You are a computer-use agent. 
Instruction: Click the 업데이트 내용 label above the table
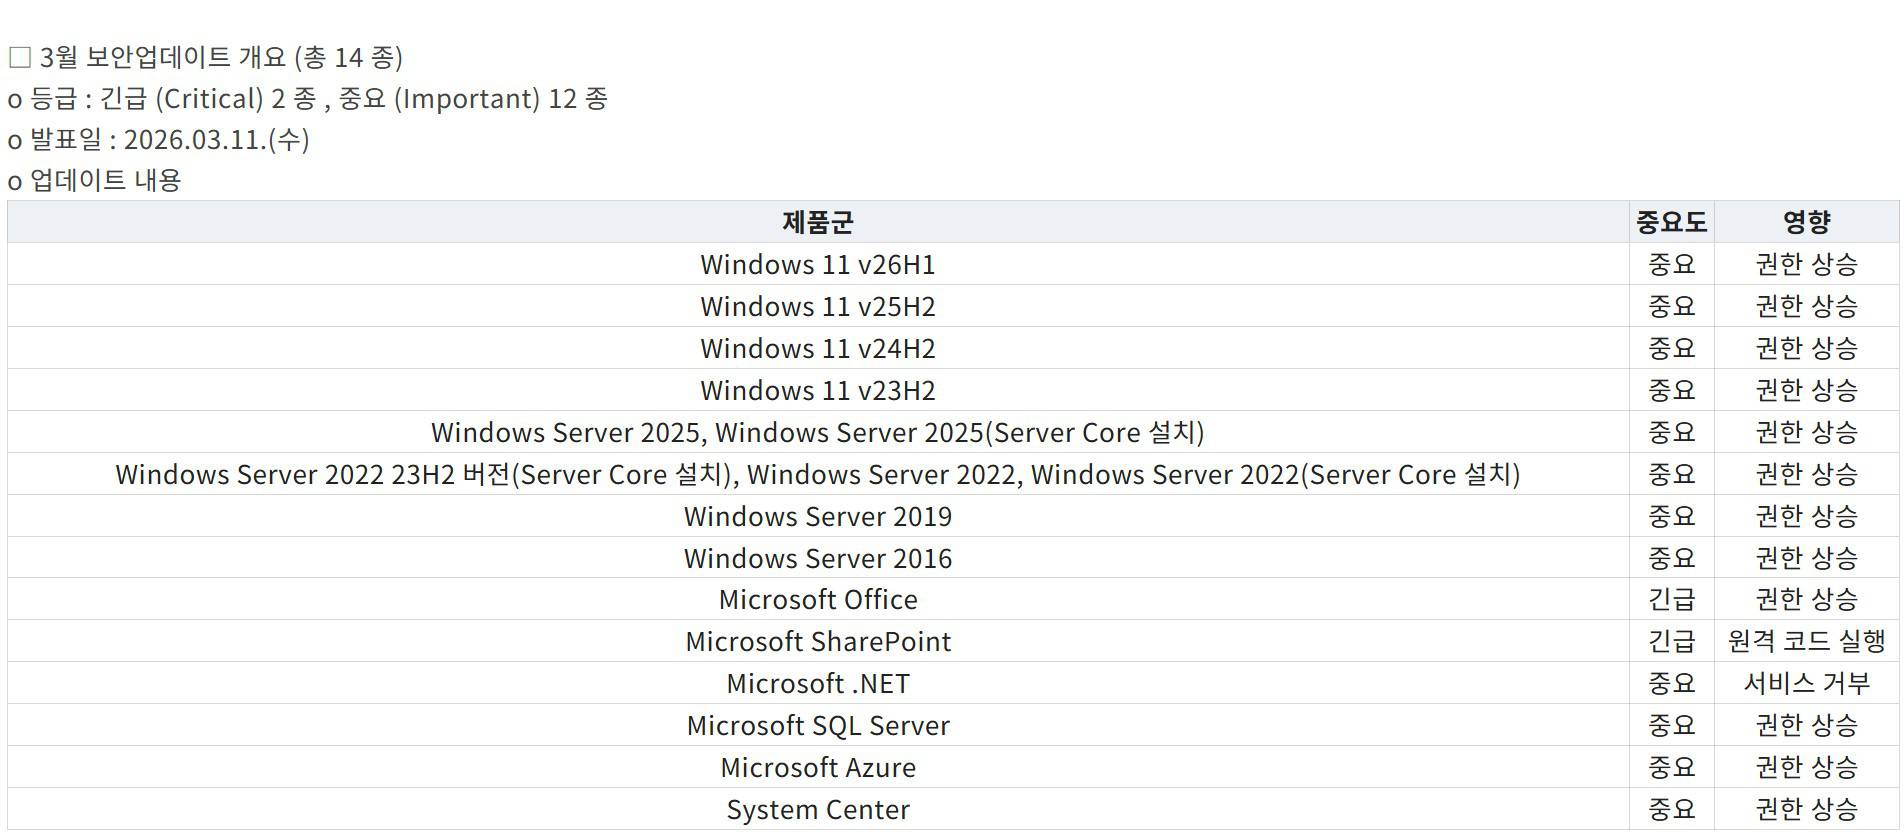105,181
